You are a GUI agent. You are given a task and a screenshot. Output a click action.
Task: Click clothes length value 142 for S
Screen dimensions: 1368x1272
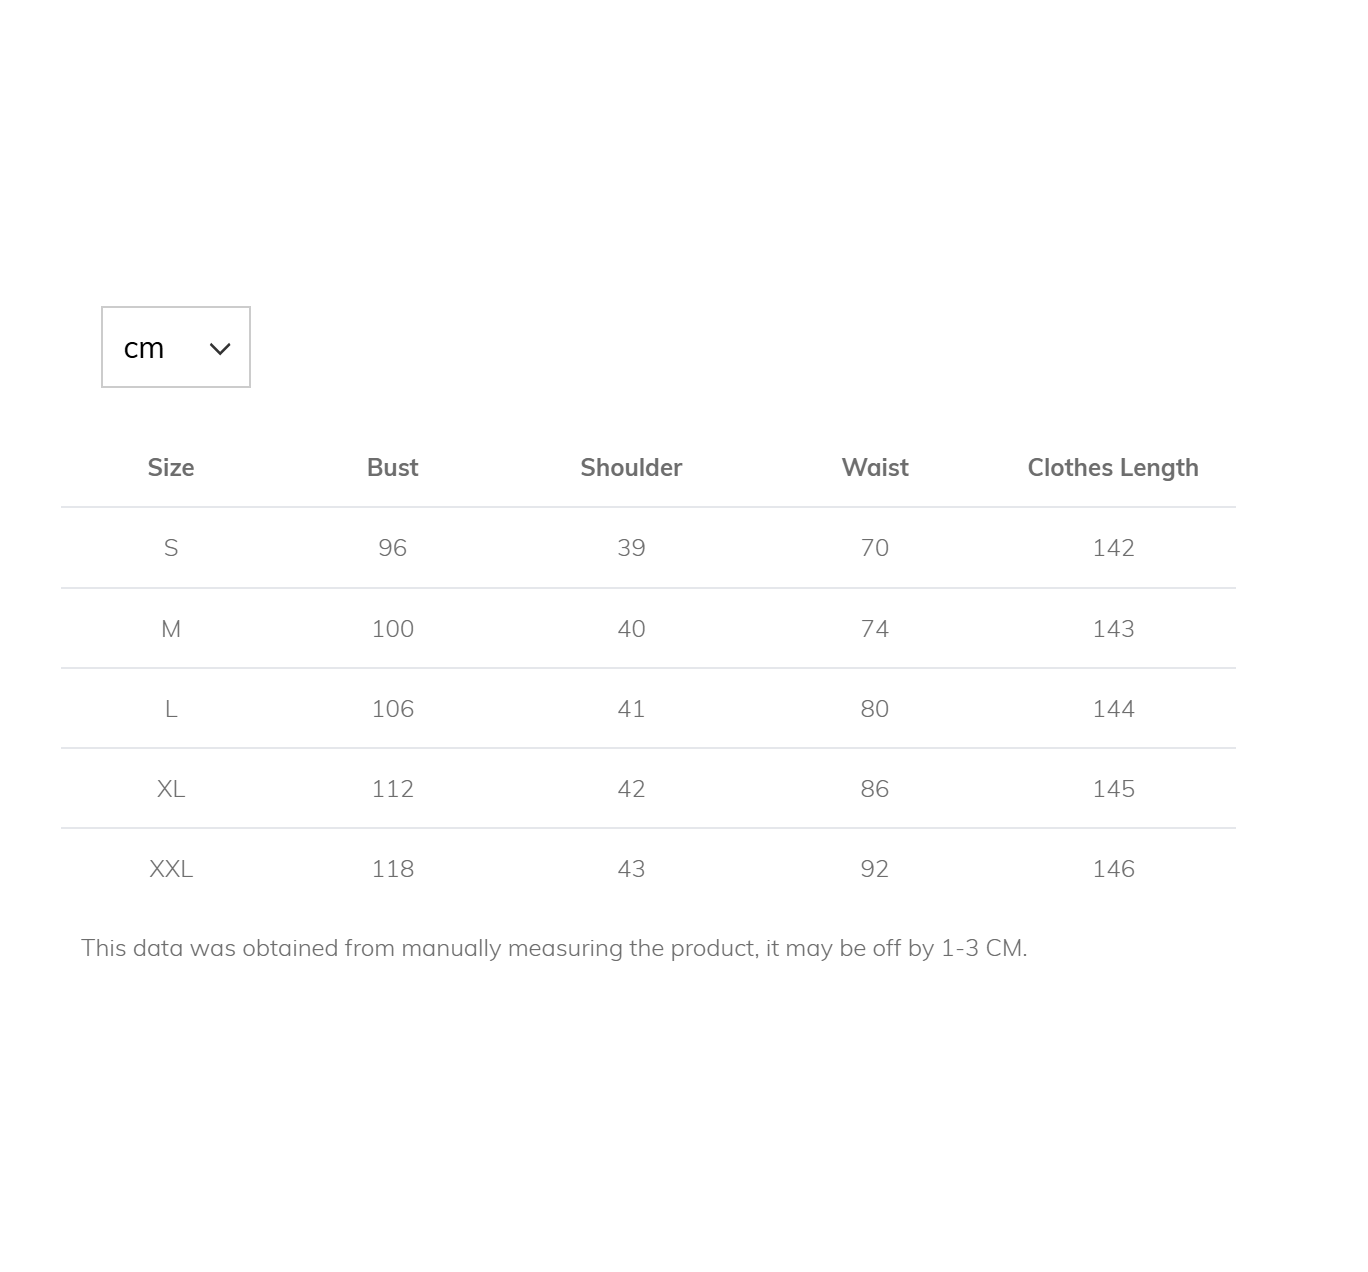tap(1113, 548)
